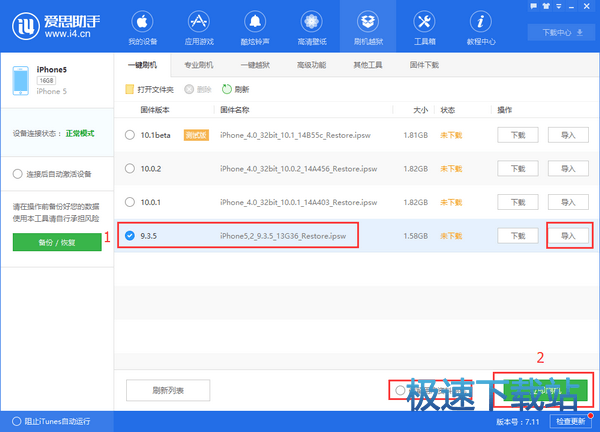This screenshot has height=432, width=600.
Task: Click the 刷新列表 button
Action: click(x=168, y=390)
